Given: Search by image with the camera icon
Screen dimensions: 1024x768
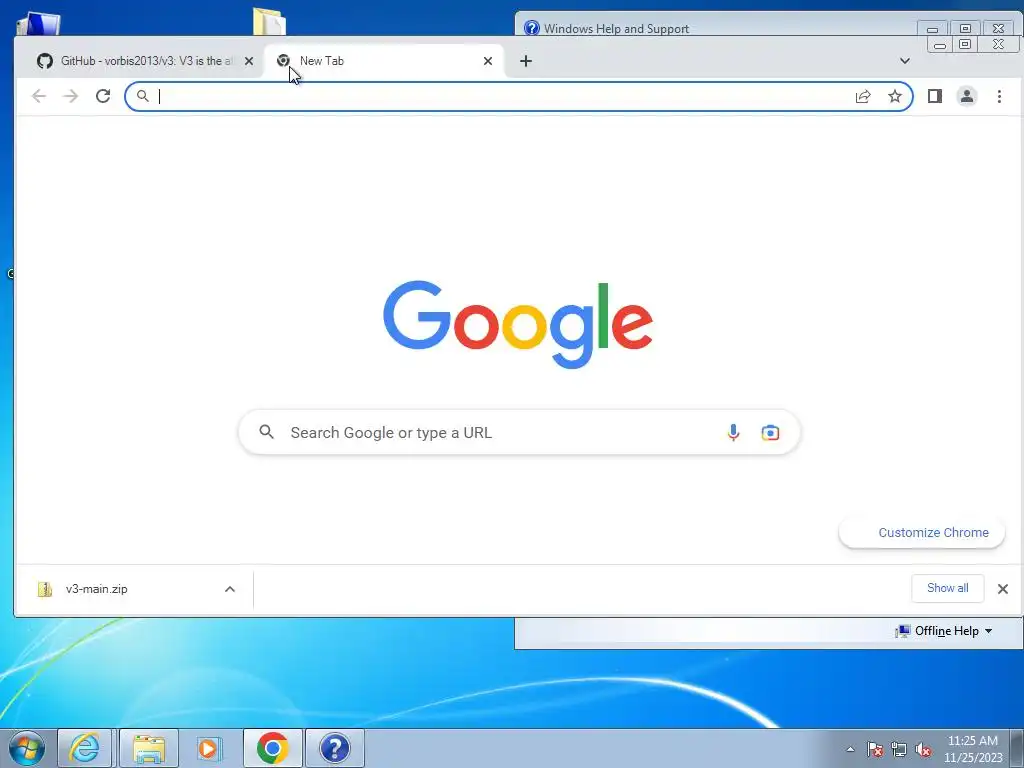Looking at the screenshot, I should tap(770, 432).
